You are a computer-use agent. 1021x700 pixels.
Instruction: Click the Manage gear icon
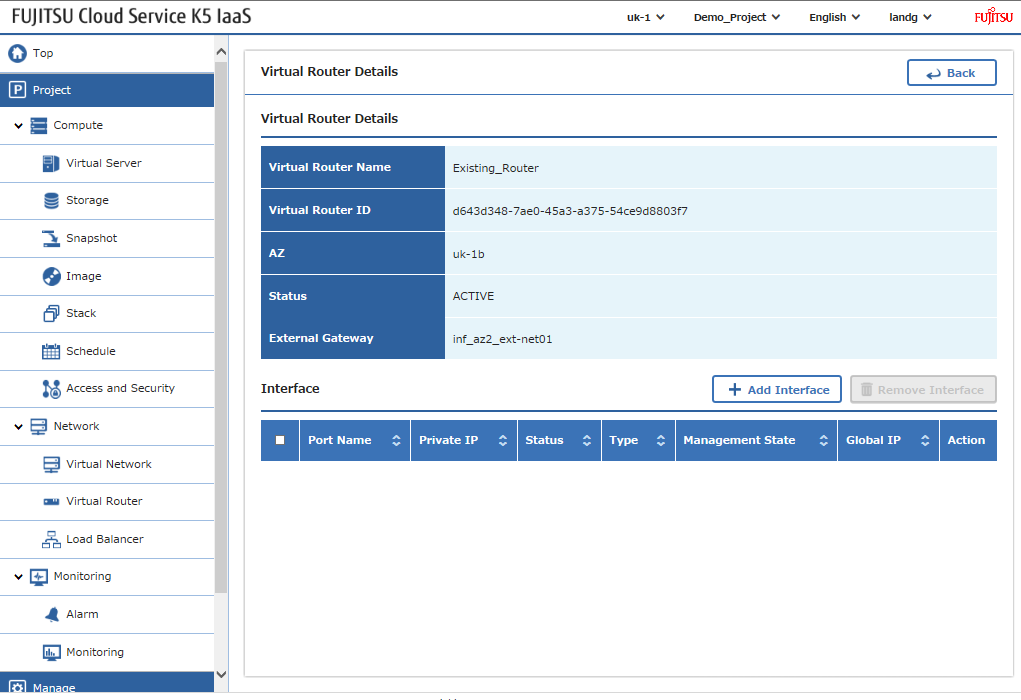(x=17, y=688)
